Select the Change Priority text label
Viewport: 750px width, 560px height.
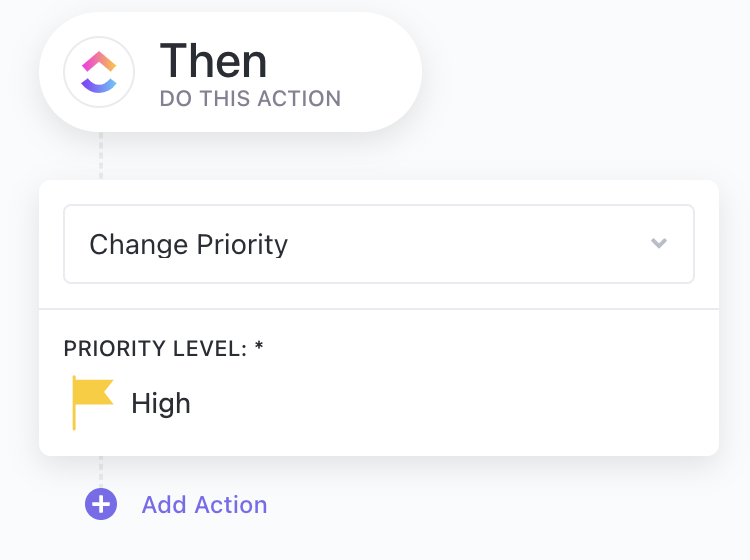click(188, 244)
